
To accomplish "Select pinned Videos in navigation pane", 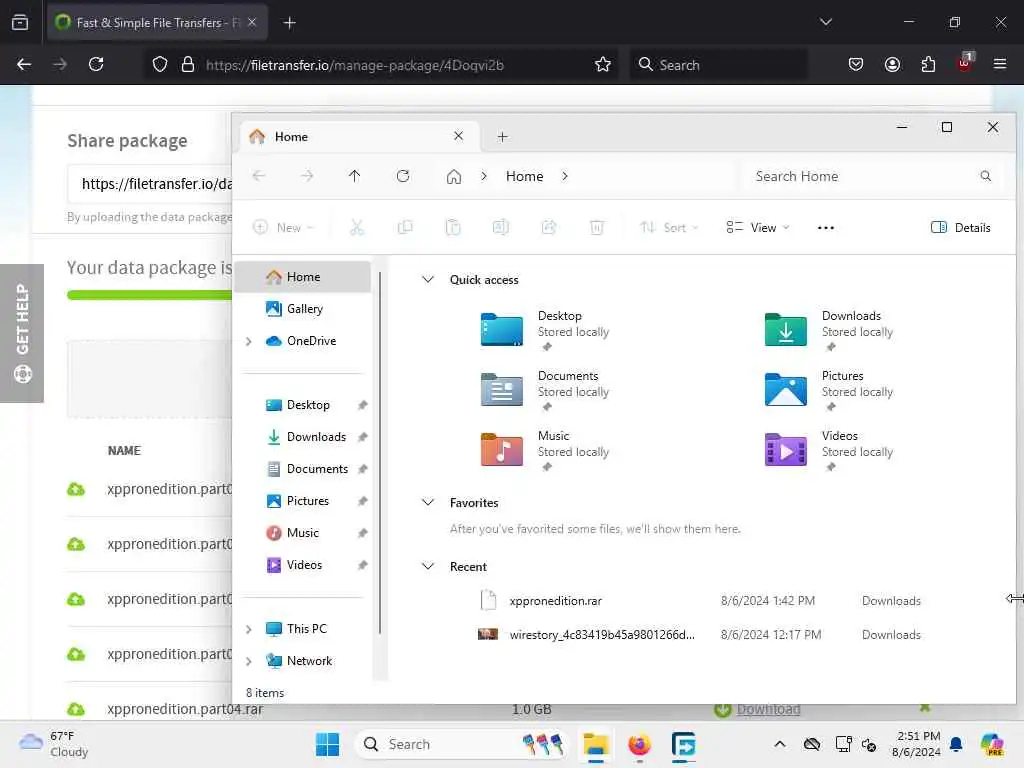I will [x=302, y=565].
